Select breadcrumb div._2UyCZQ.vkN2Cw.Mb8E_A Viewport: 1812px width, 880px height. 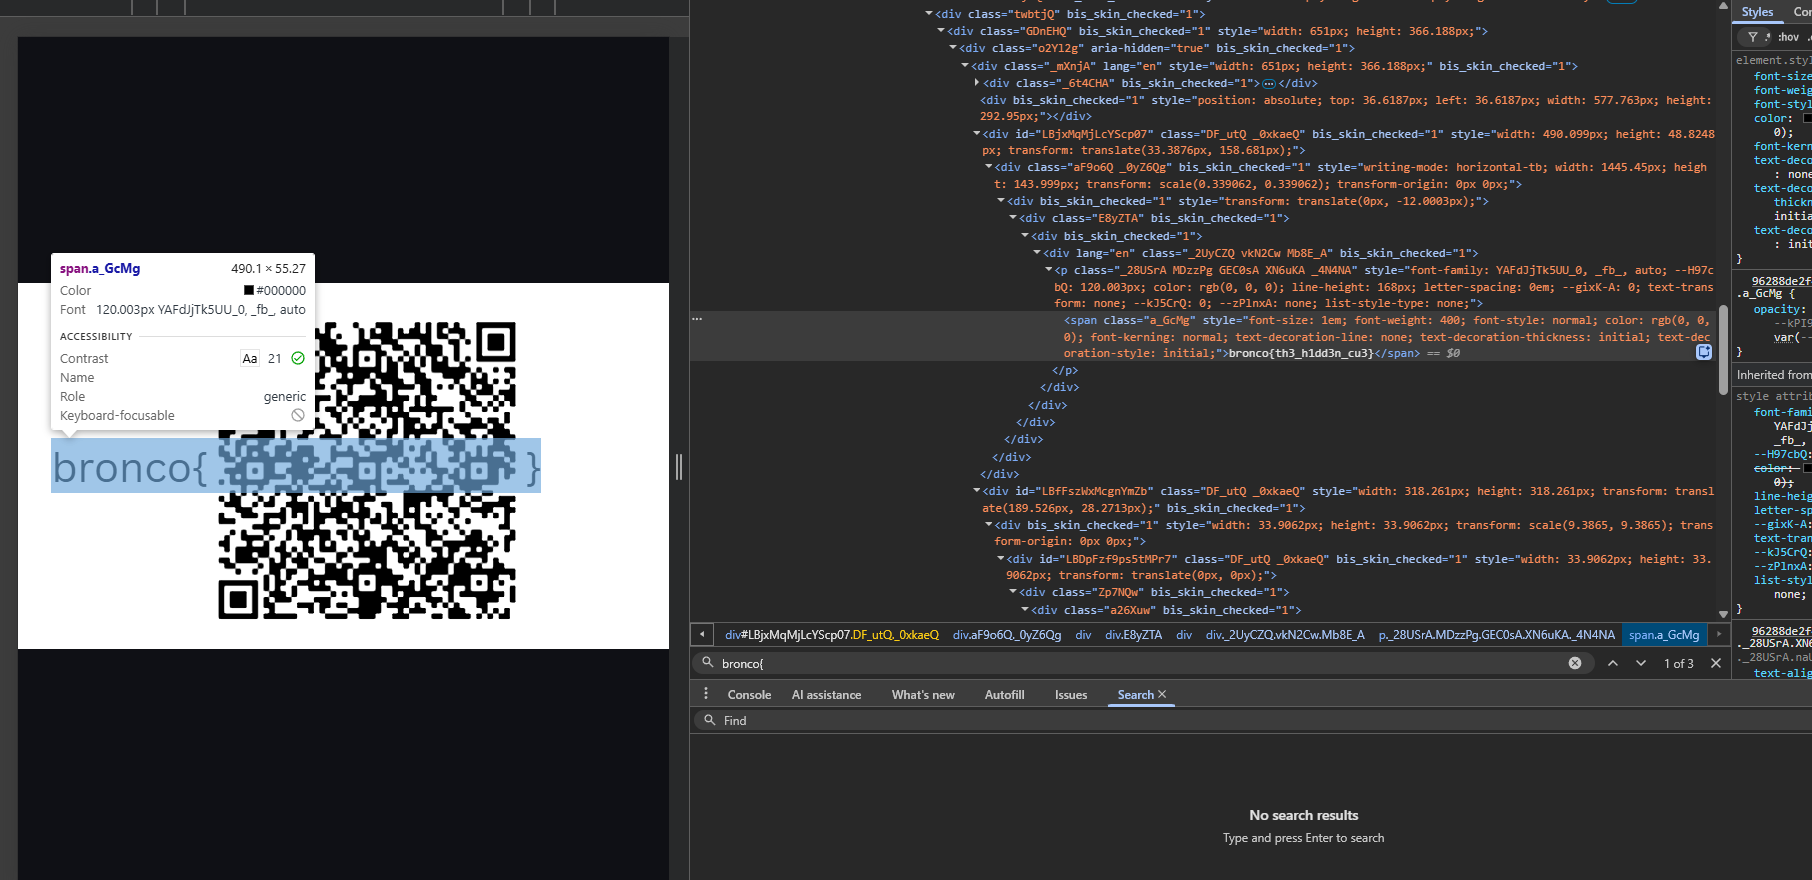pos(1285,635)
